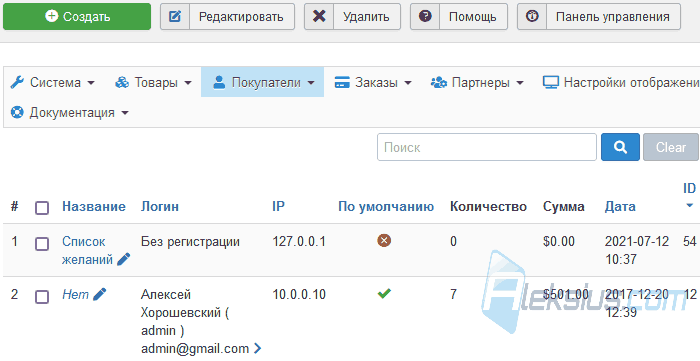Click the lifebuoy icon next to Документация
The image size is (700, 361).
pos(17,112)
